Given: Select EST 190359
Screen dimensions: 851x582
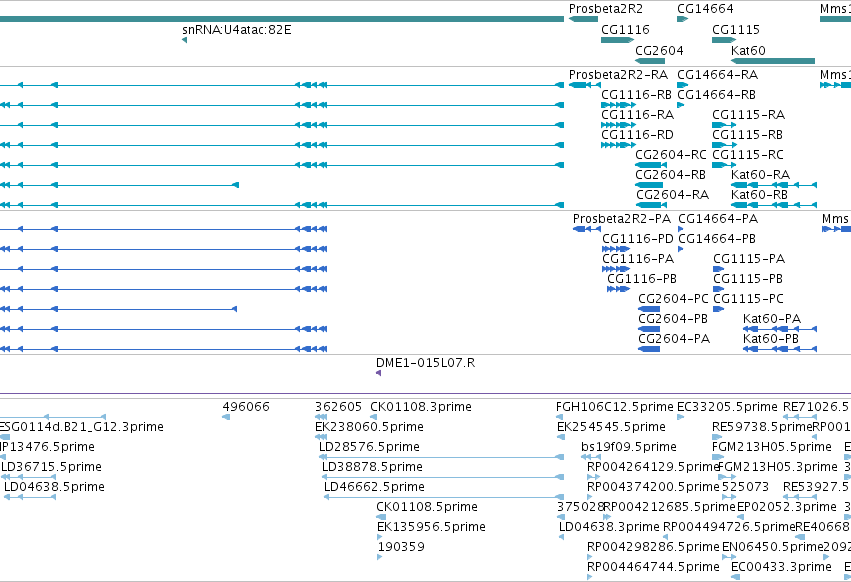Looking at the screenshot, I should tap(402, 547).
